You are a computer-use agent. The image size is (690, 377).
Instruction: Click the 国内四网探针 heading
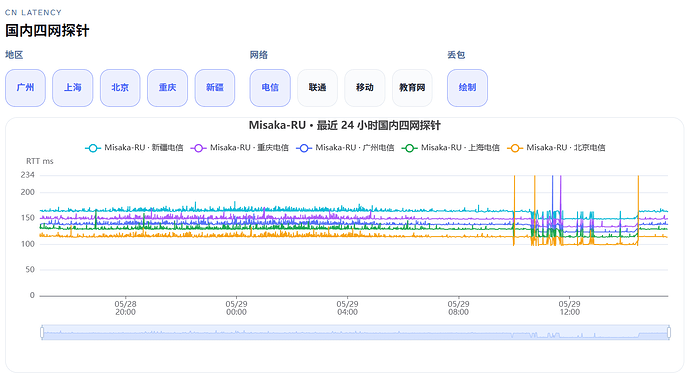click(47, 30)
